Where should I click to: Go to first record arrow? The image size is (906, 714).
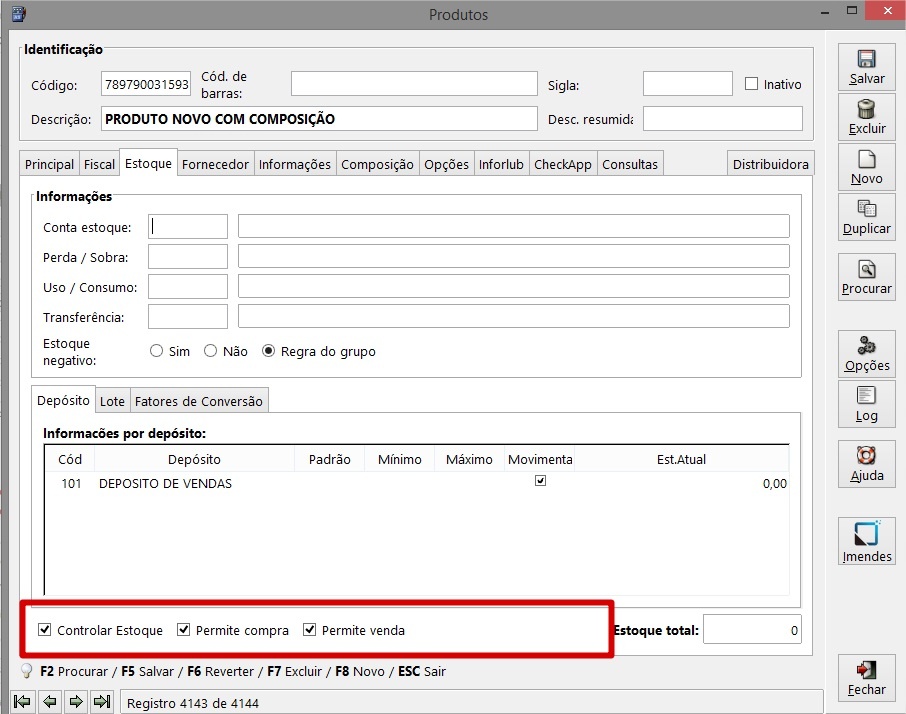(23, 701)
